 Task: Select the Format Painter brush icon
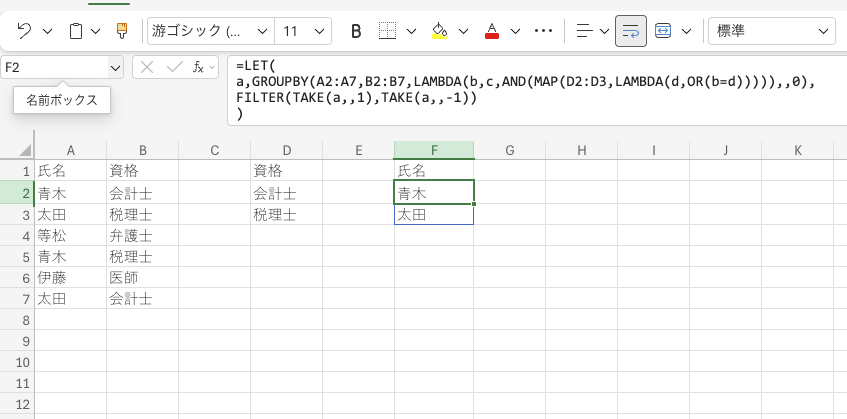click(x=122, y=31)
